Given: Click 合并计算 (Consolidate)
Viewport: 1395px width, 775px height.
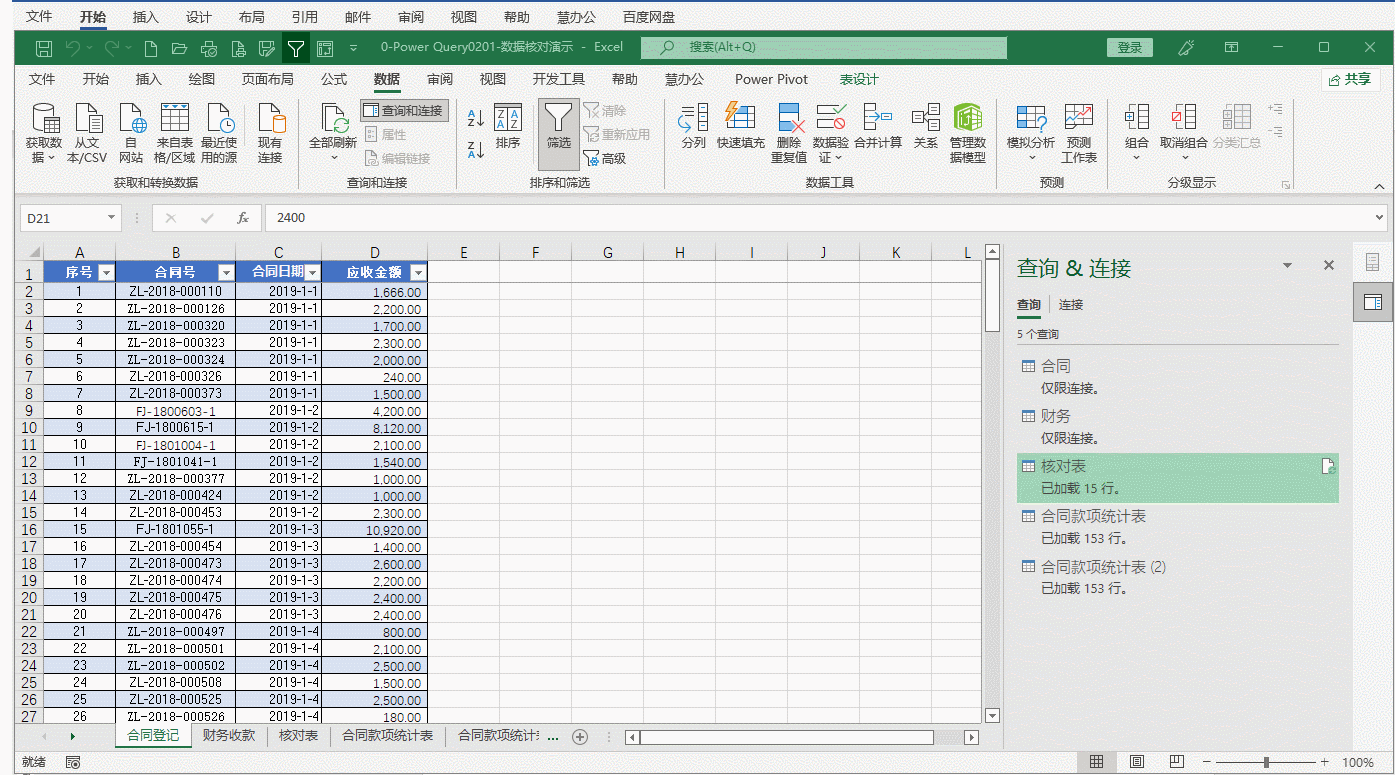Looking at the screenshot, I should click(878, 127).
